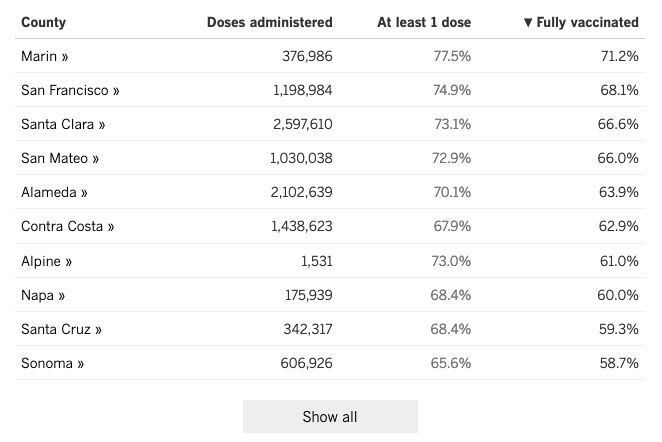Open the San Mateo county link
The height and width of the screenshot is (442, 662).
60,158
